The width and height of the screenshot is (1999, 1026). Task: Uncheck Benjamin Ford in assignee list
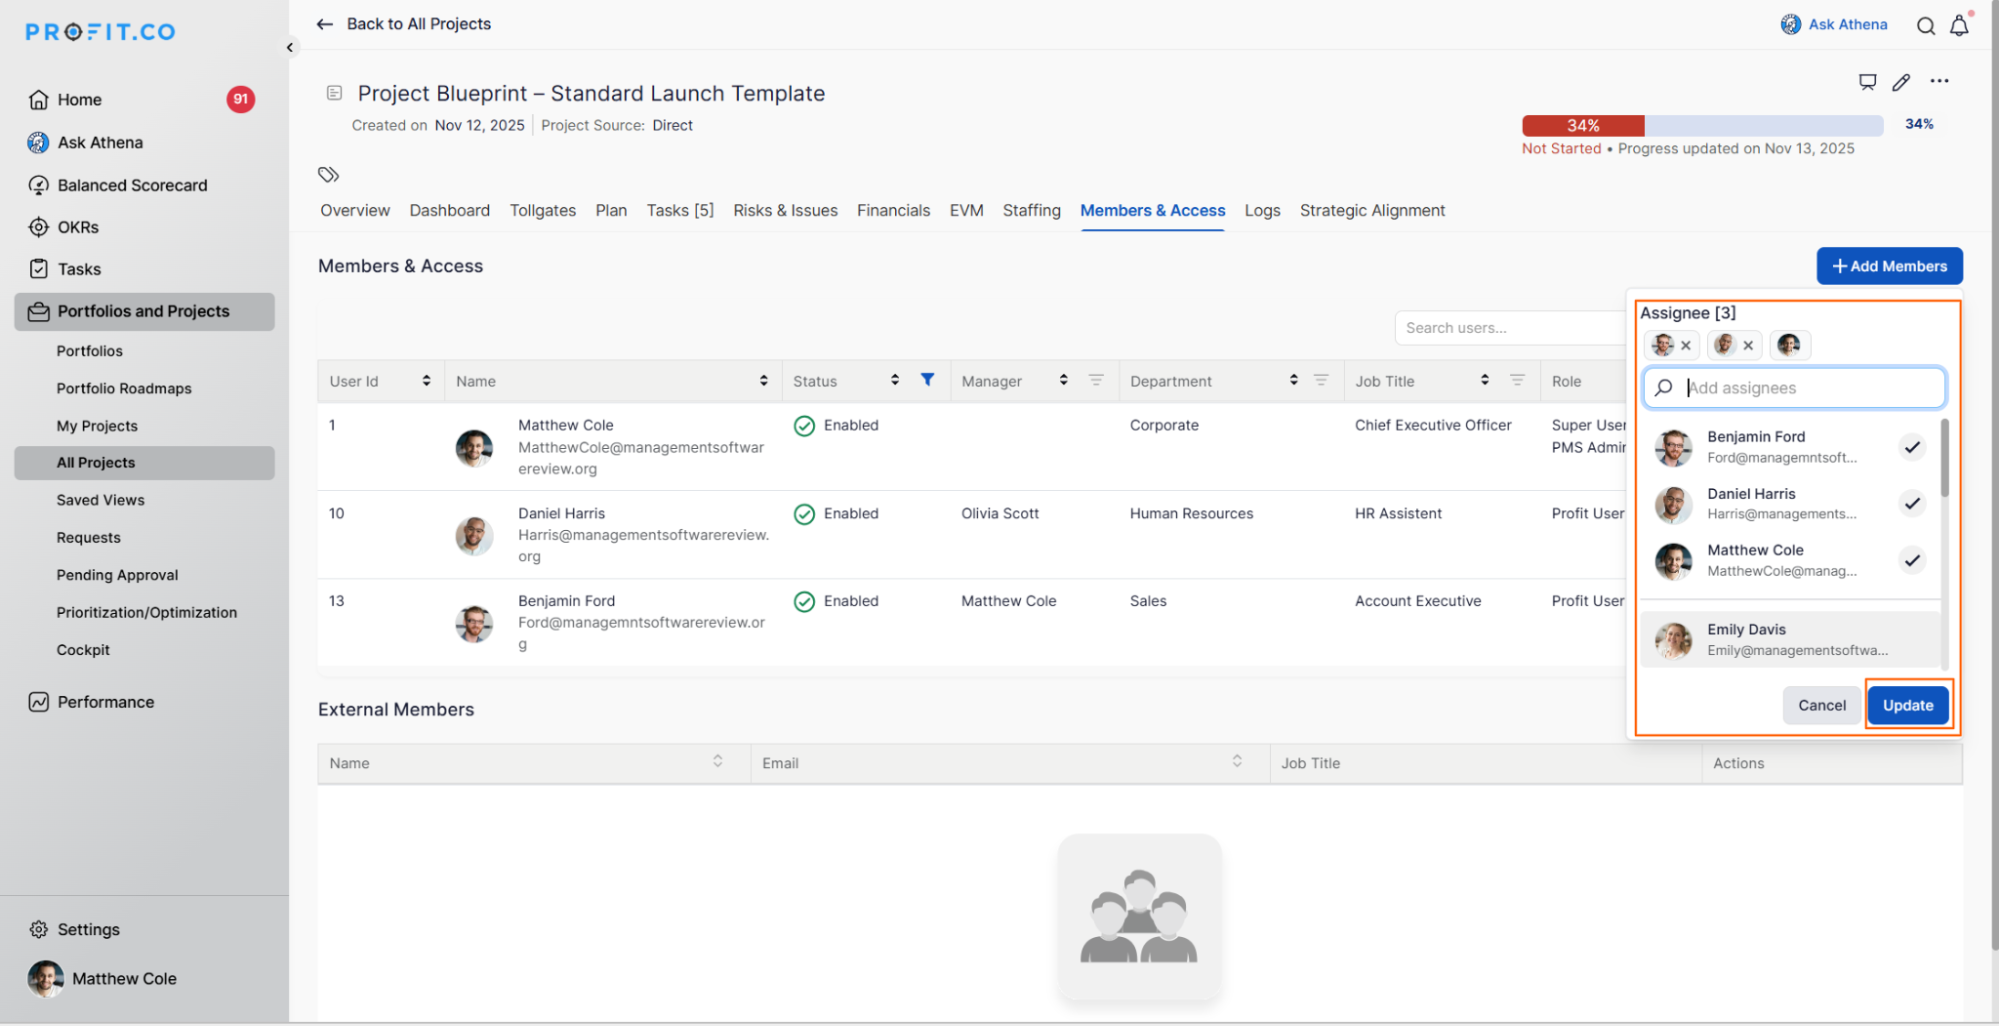point(1911,447)
